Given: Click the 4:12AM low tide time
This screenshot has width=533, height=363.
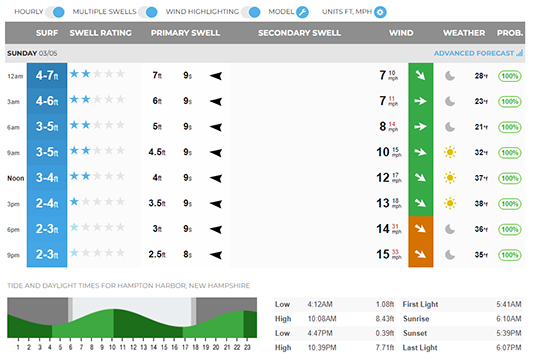Looking at the screenshot, I should click(x=320, y=304).
